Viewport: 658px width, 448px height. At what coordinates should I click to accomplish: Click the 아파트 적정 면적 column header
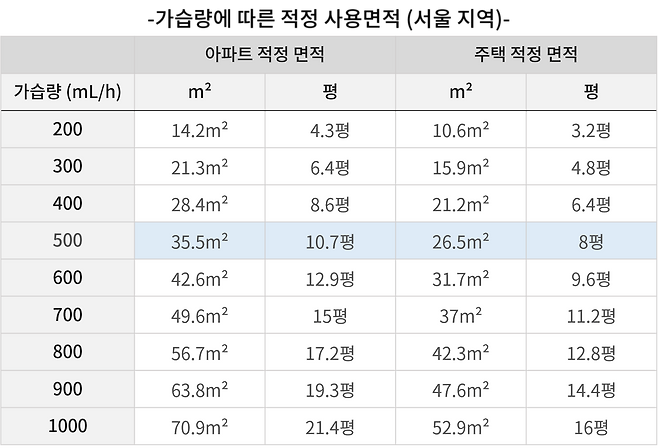(264, 54)
